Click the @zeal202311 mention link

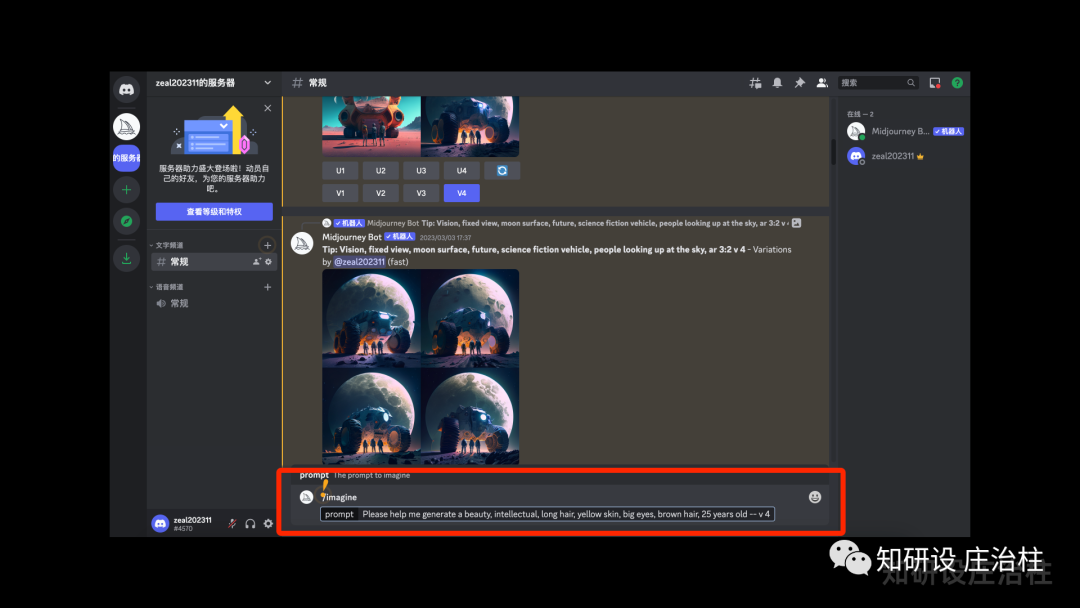point(360,262)
